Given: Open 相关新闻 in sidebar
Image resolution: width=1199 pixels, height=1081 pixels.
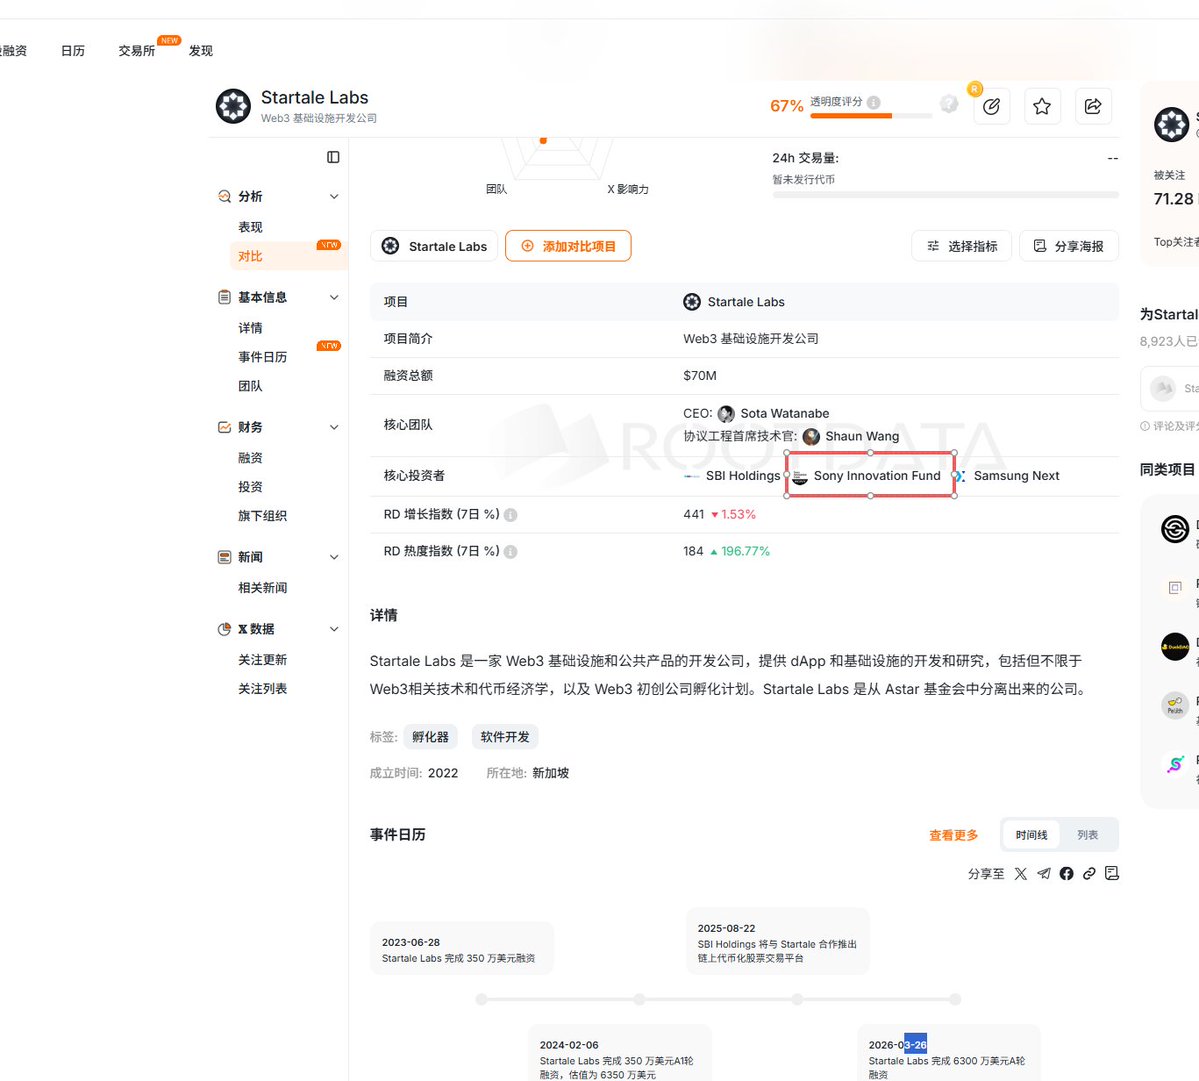Looking at the screenshot, I should point(262,588).
